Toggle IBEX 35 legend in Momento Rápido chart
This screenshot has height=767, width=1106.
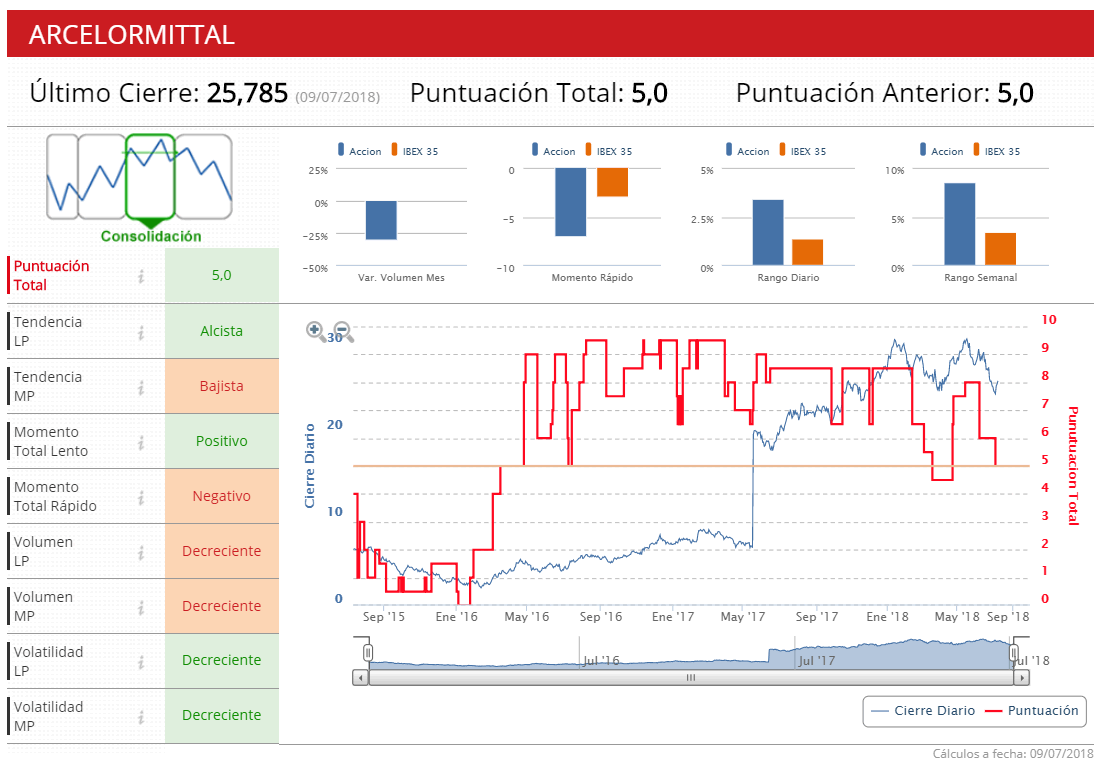(x=609, y=150)
